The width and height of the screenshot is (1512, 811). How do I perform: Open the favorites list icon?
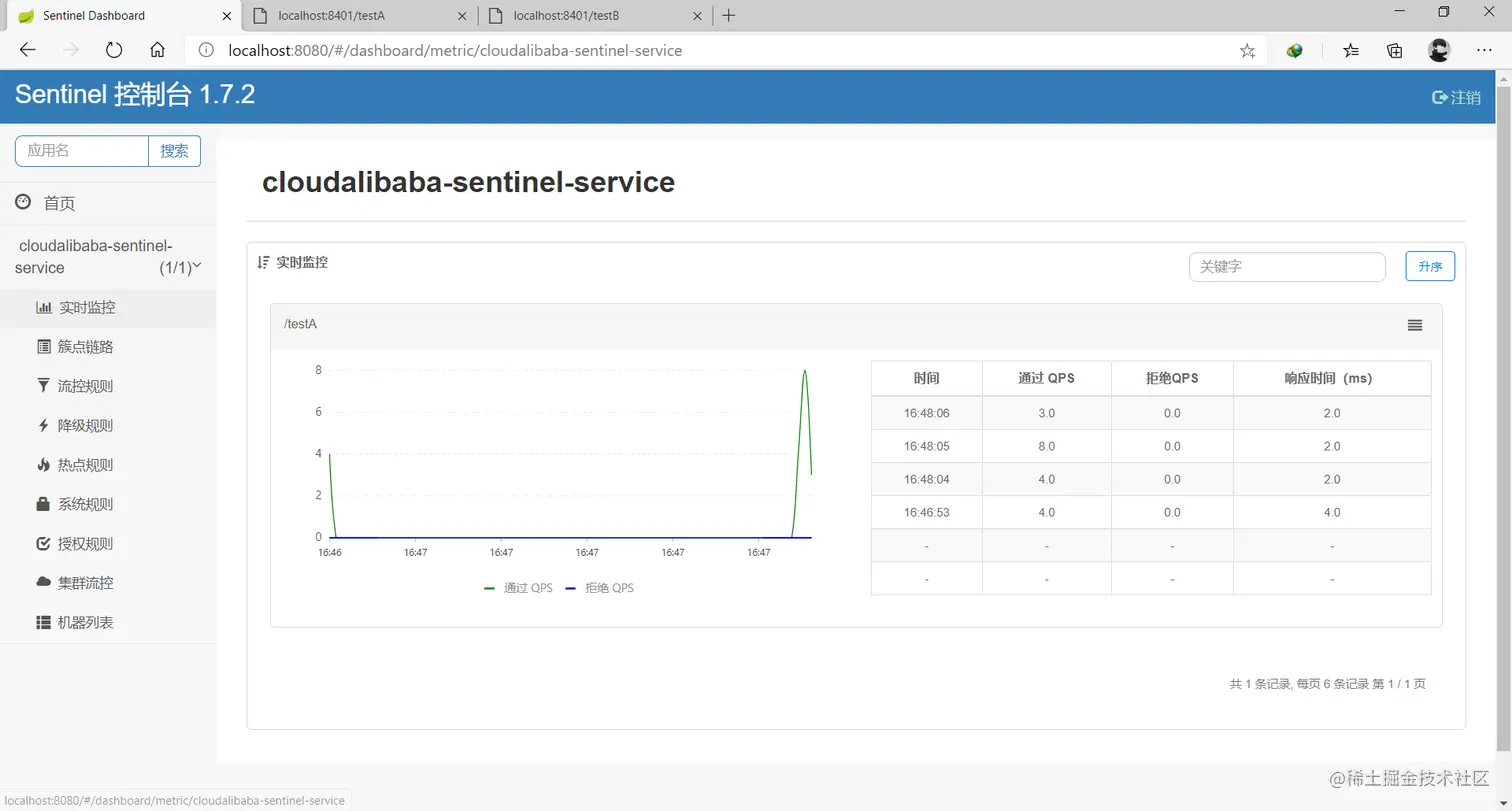point(1351,50)
